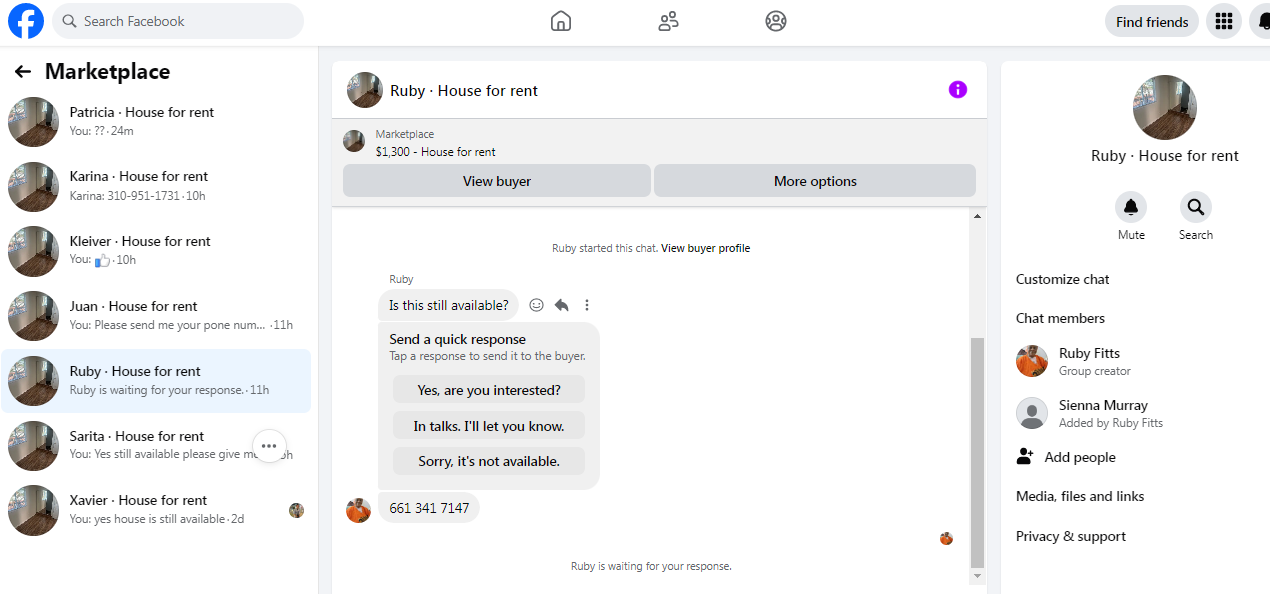
Task: Open message's three-dot more menu
Action: [587, 305]
